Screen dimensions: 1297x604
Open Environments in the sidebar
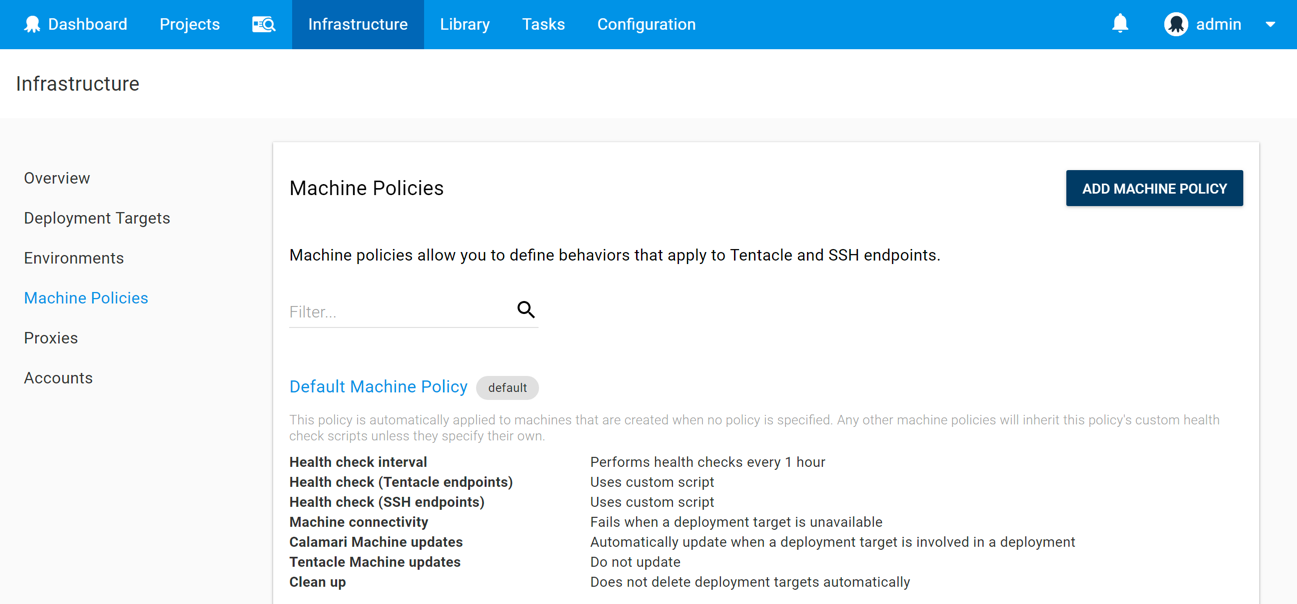[74, 258]
